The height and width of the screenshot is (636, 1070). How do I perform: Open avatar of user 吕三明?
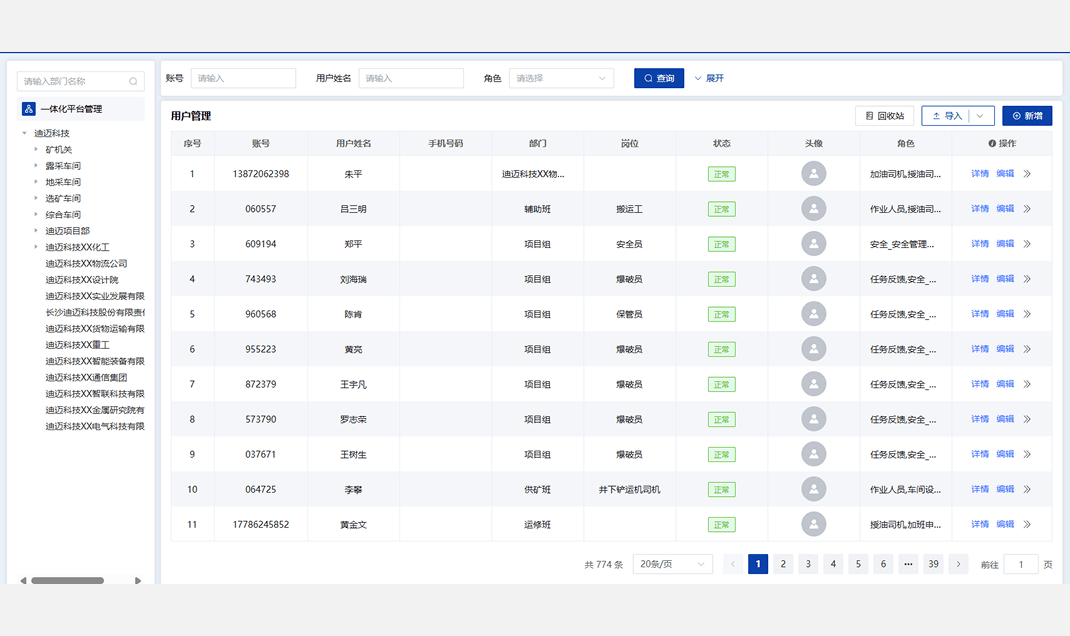pos(813,209)
